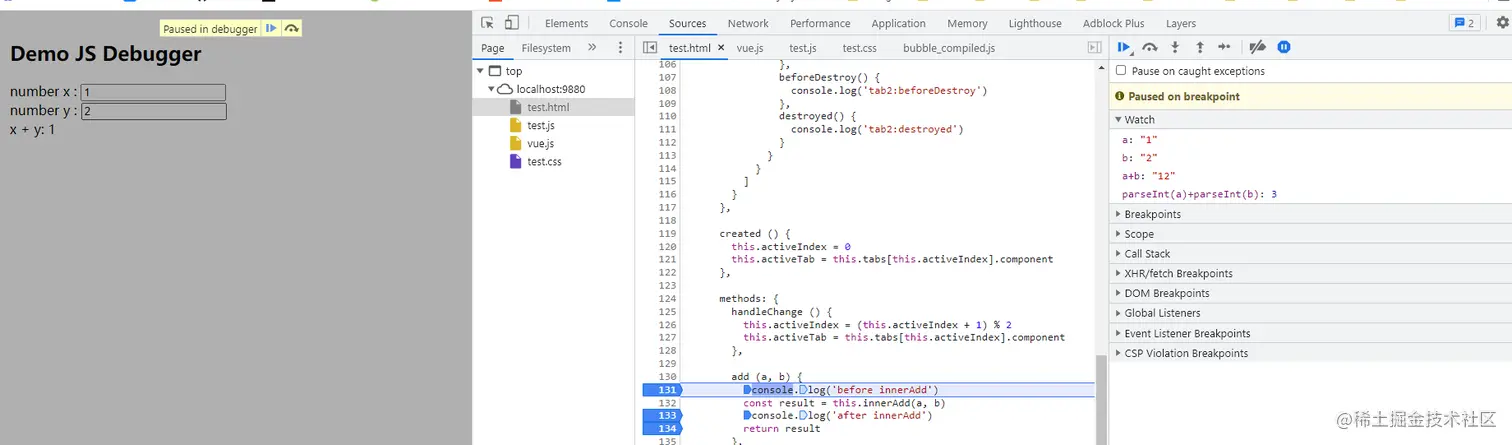Open more options menu in navigator
This screenshot has height=445, width=1512.
(620, 47)
